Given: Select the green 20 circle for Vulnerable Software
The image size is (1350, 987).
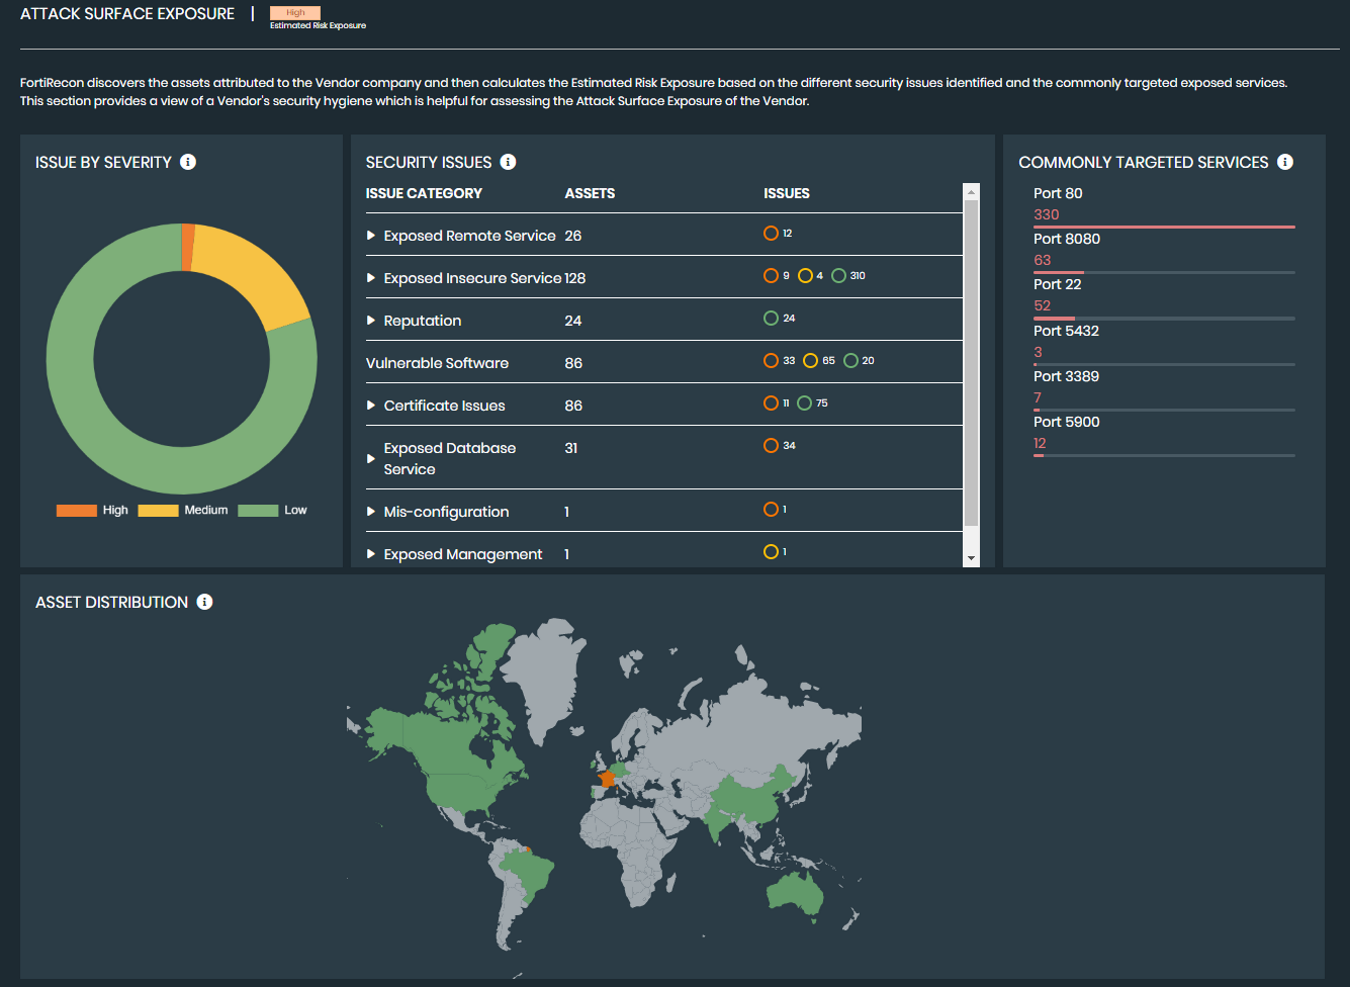Looking at the screenshot, I should (x=850, y=361).
